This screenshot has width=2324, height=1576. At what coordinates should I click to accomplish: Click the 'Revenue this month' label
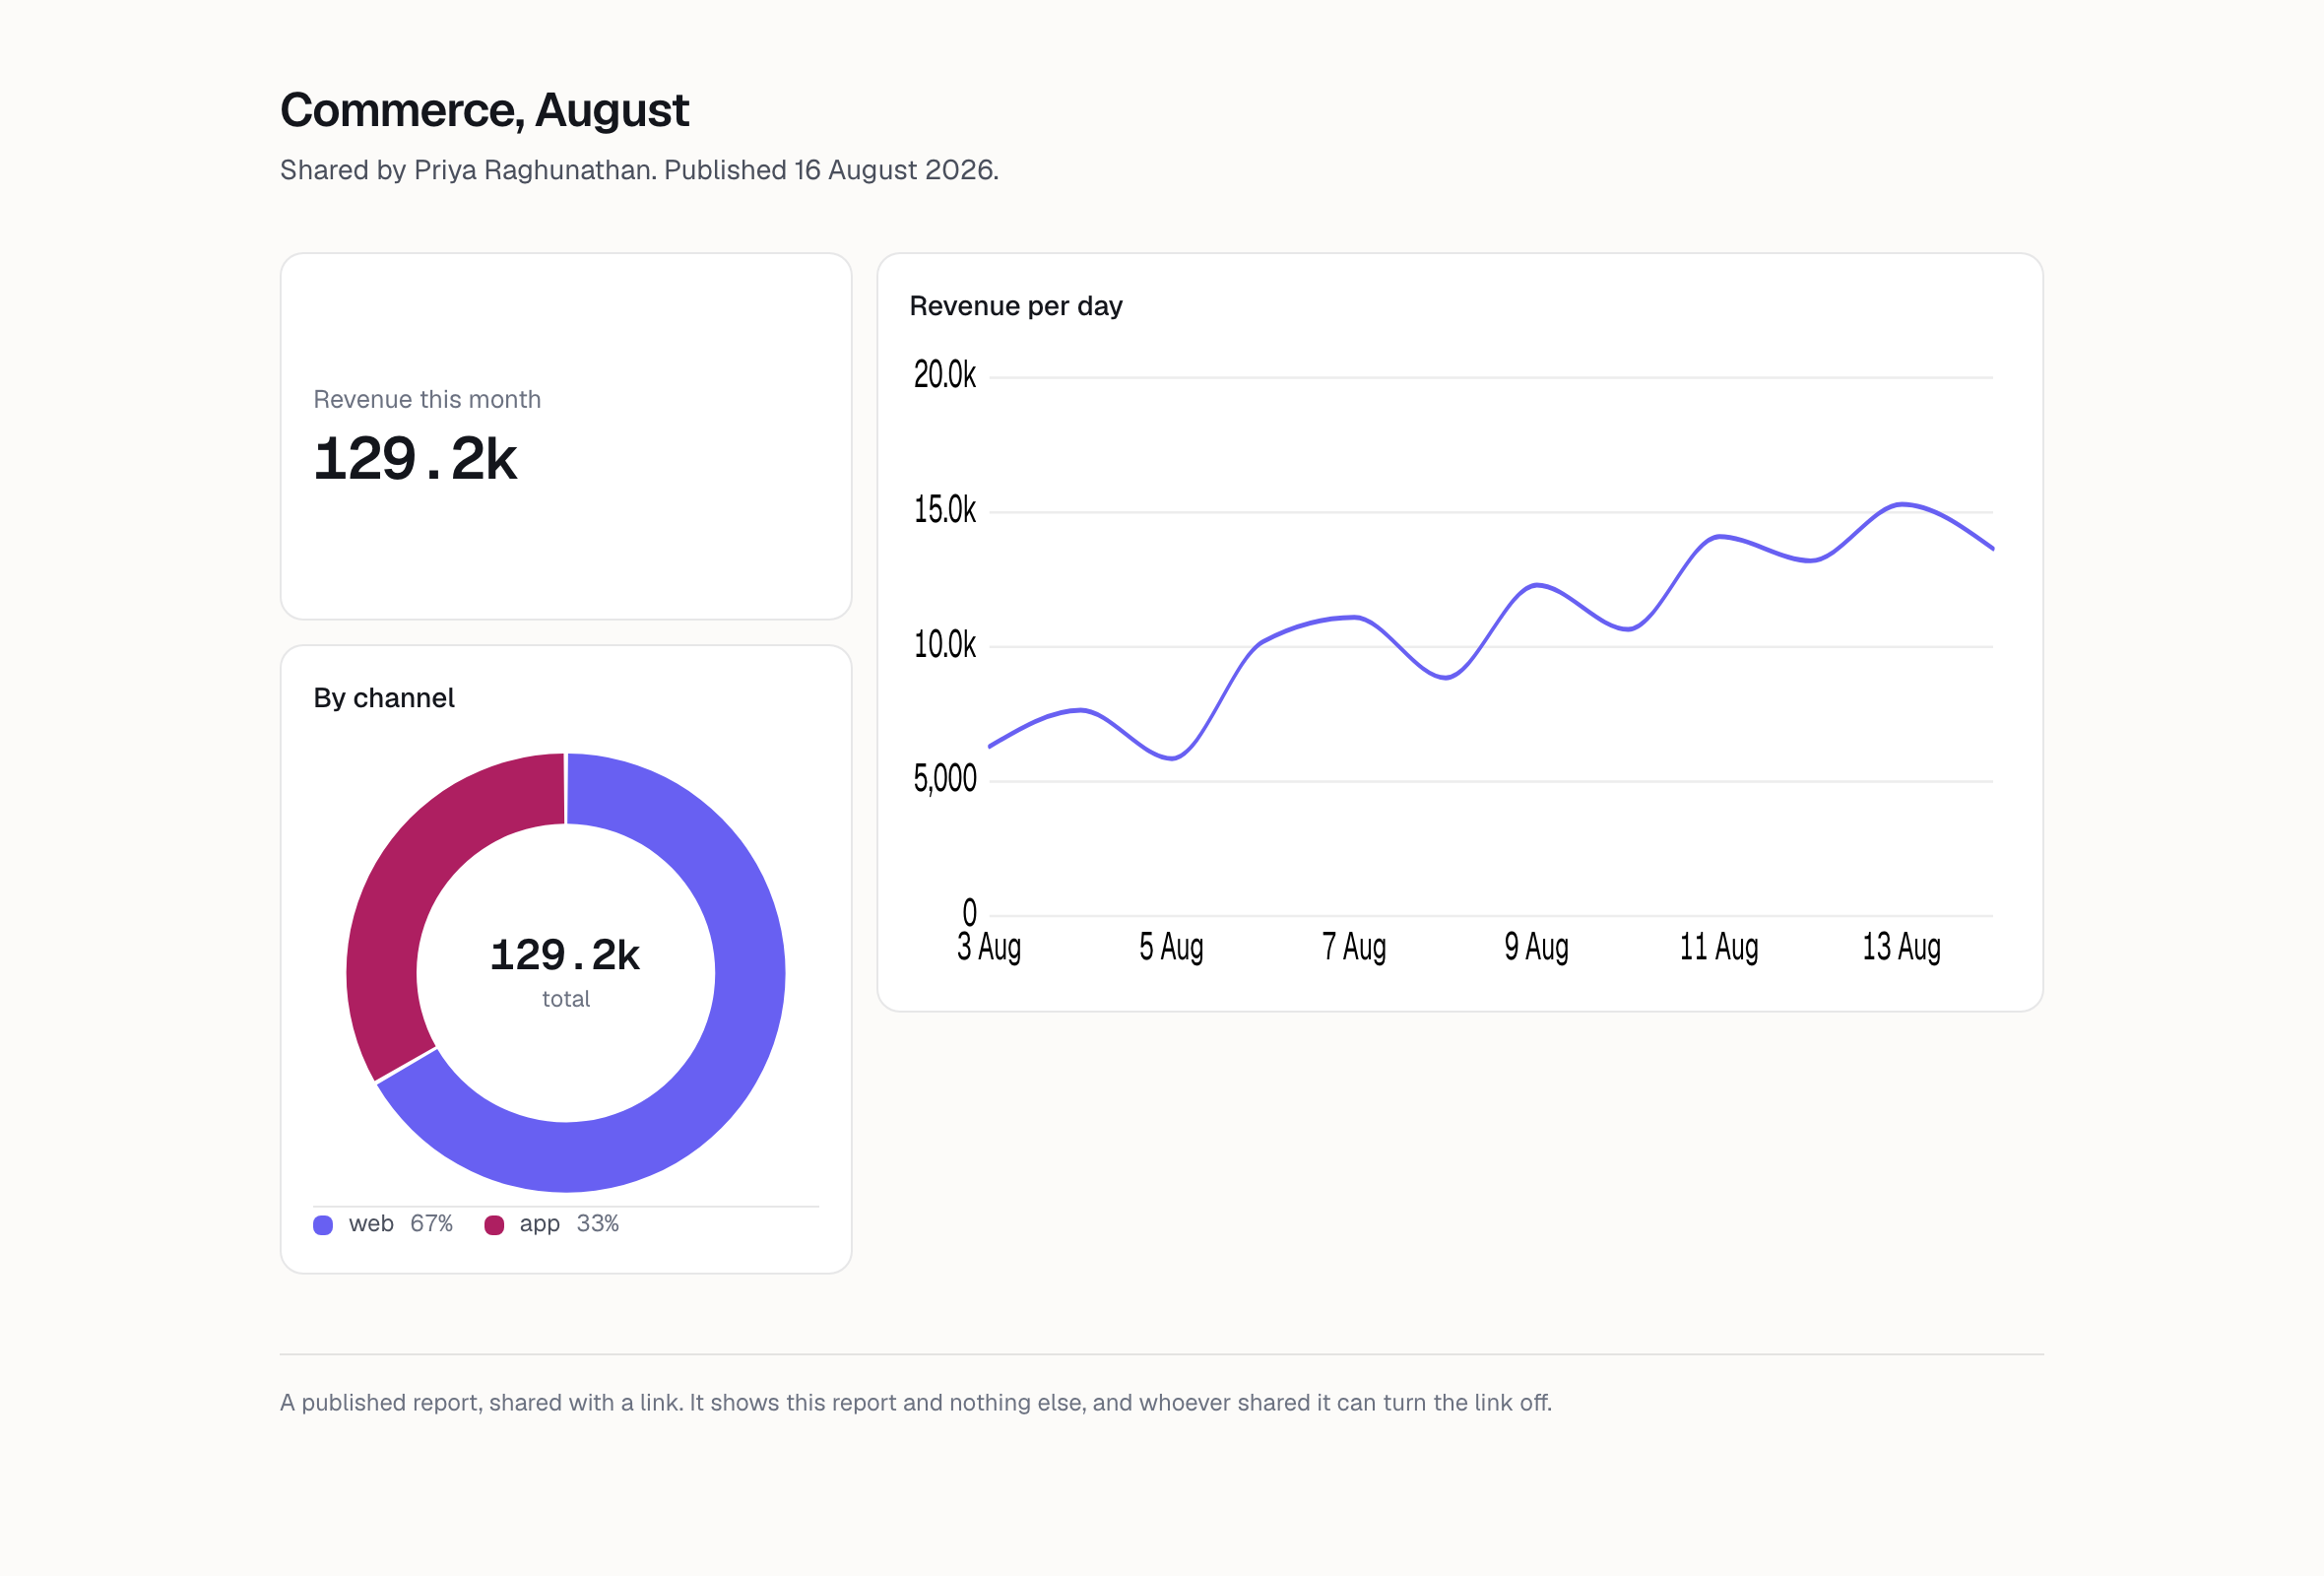click(427, 399)
